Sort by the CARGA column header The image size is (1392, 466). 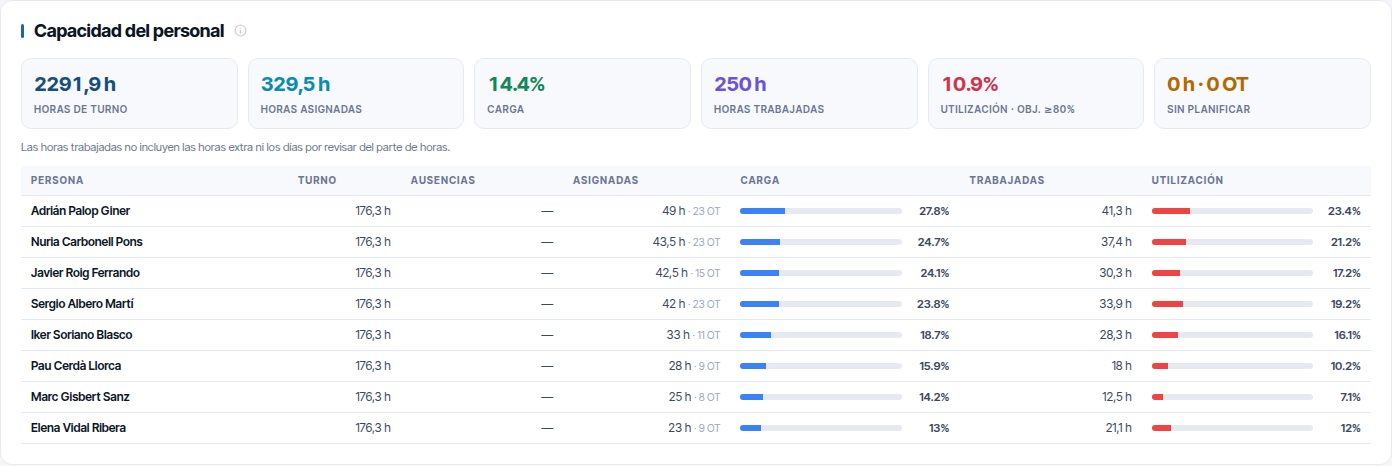[760, 180]
